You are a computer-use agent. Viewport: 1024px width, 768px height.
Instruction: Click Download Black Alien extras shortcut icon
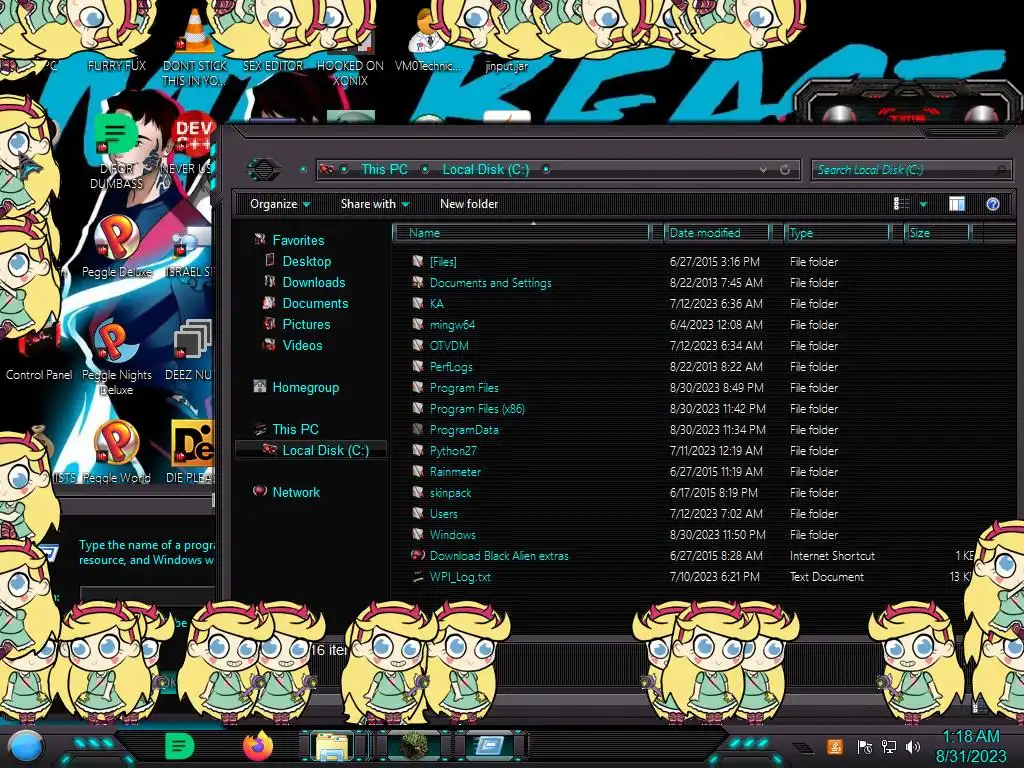(418, 555)
